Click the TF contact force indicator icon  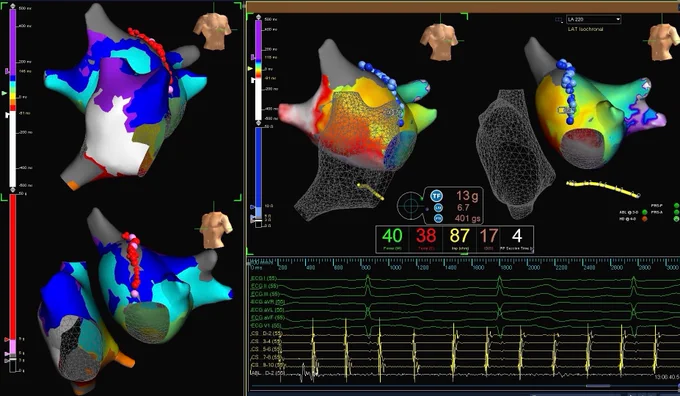click(x=436, y=196)
